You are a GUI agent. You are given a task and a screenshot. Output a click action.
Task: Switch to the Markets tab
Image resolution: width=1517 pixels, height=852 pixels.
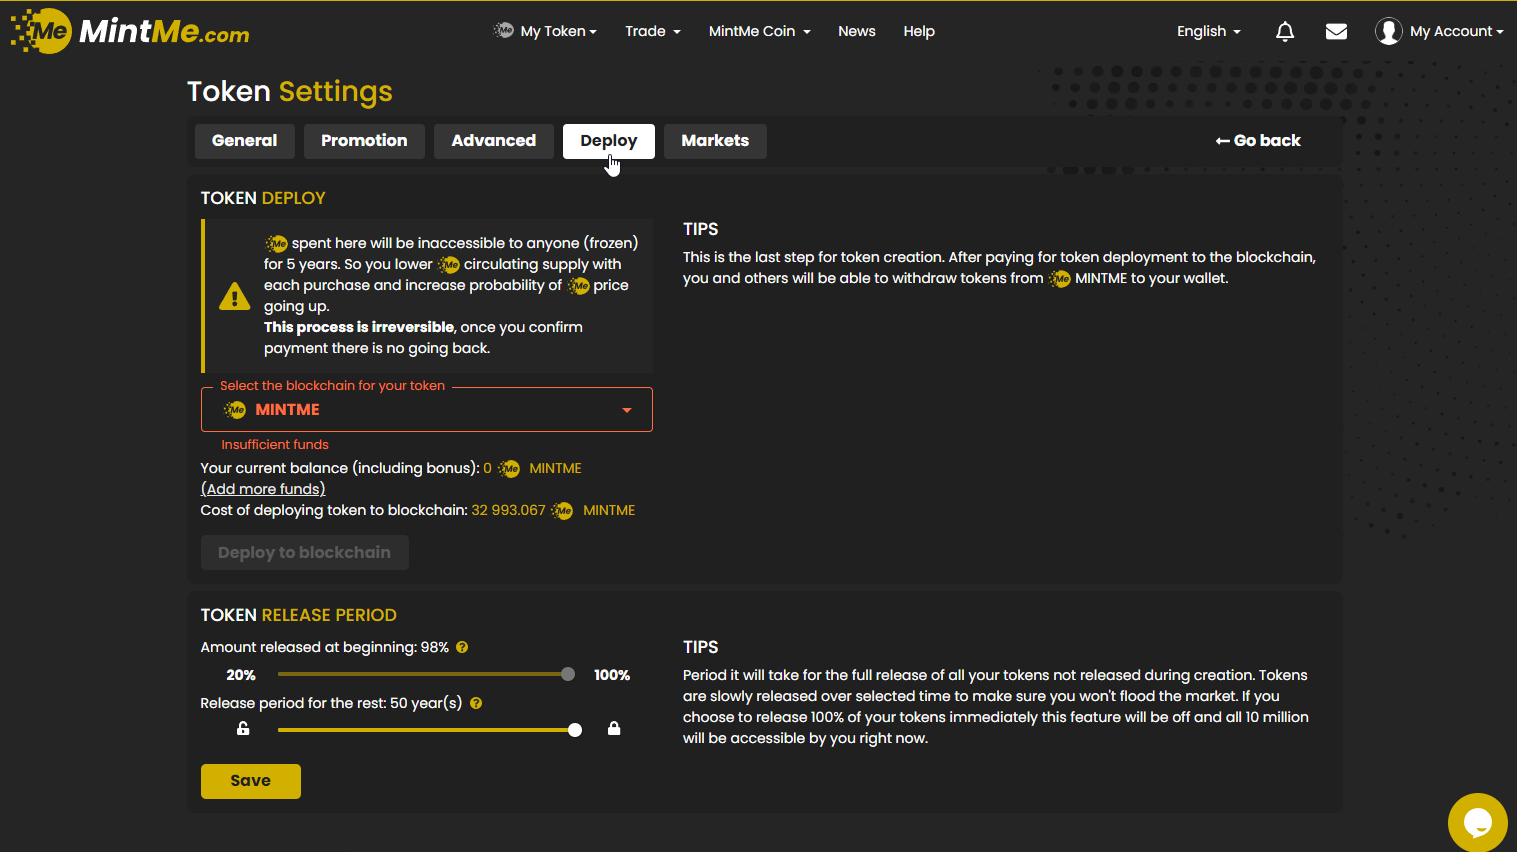[715, 141]
